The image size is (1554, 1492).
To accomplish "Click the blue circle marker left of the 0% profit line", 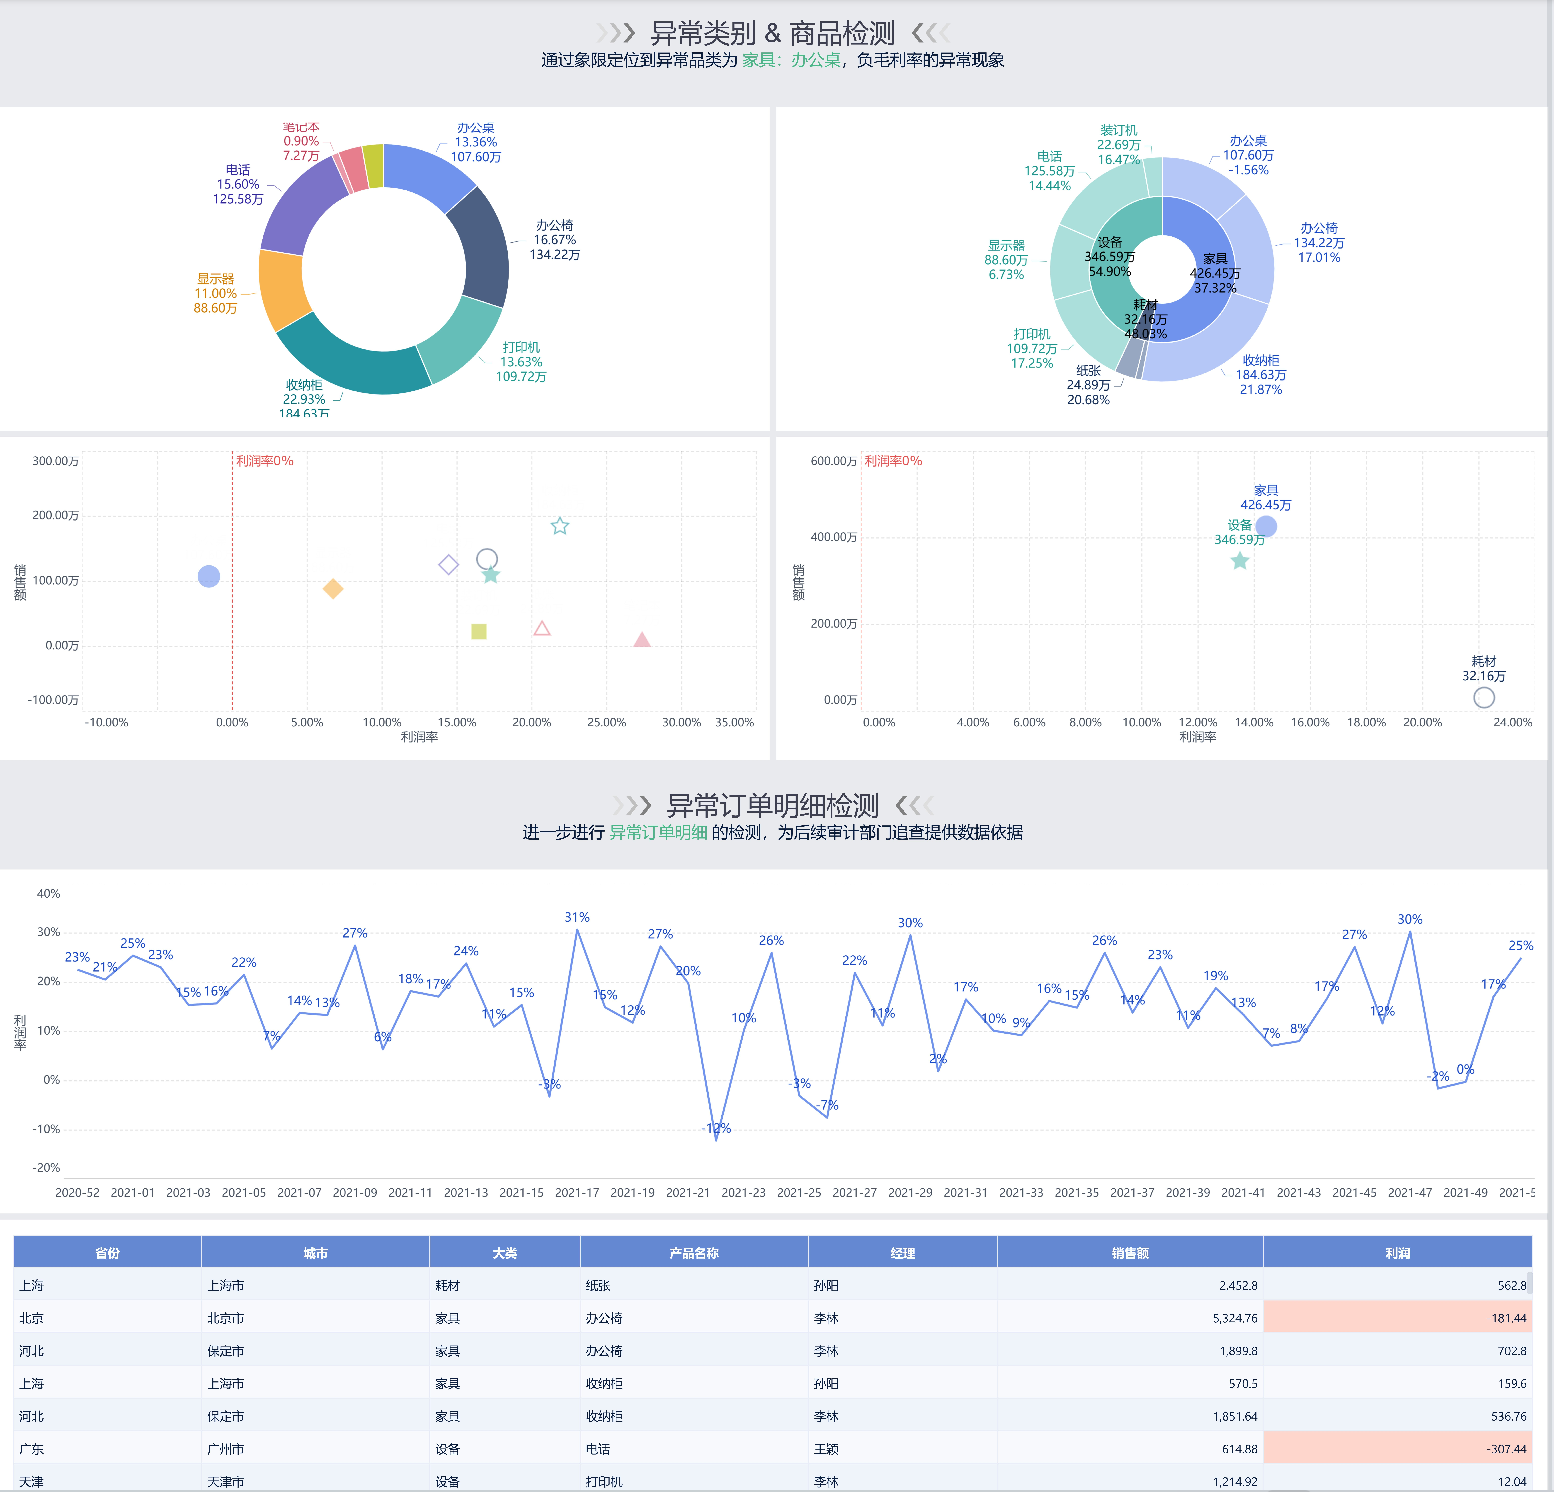I will point(208,576).
